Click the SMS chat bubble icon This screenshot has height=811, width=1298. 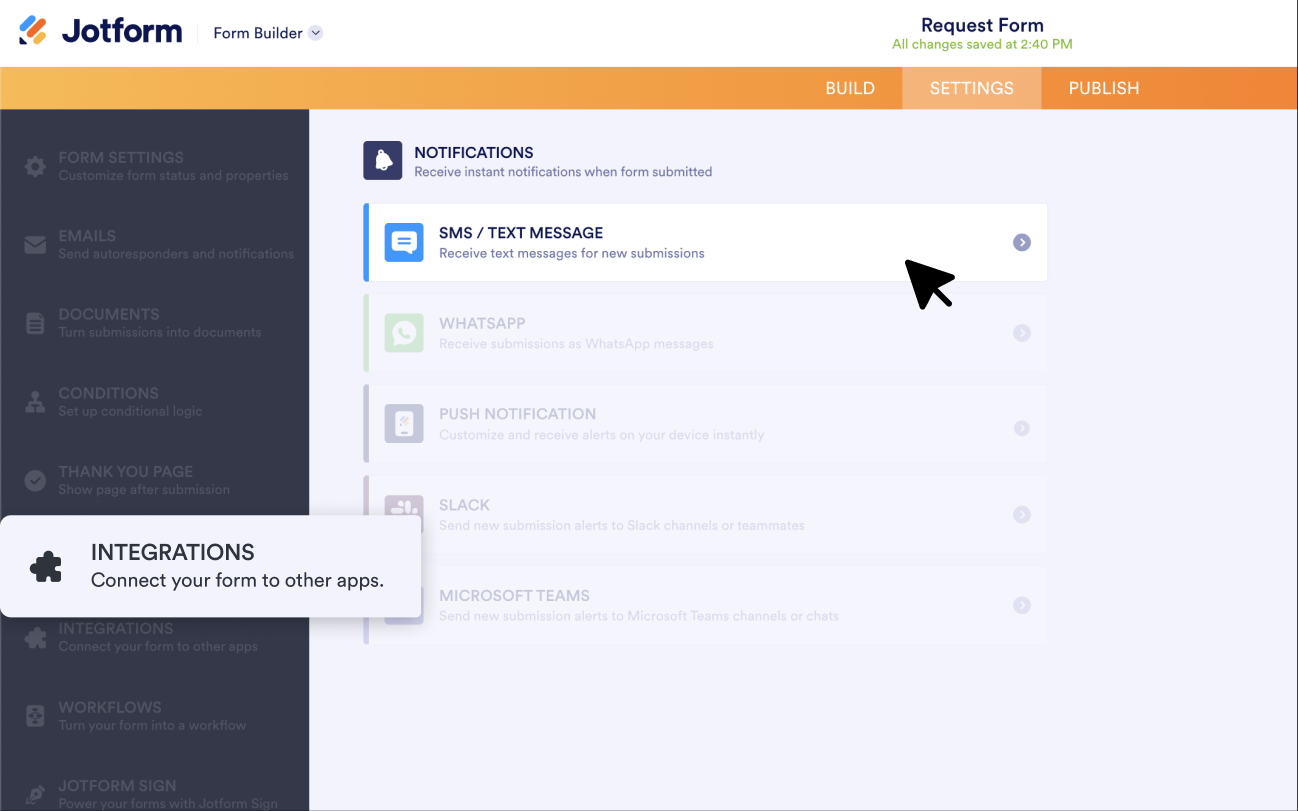[404, 242]
